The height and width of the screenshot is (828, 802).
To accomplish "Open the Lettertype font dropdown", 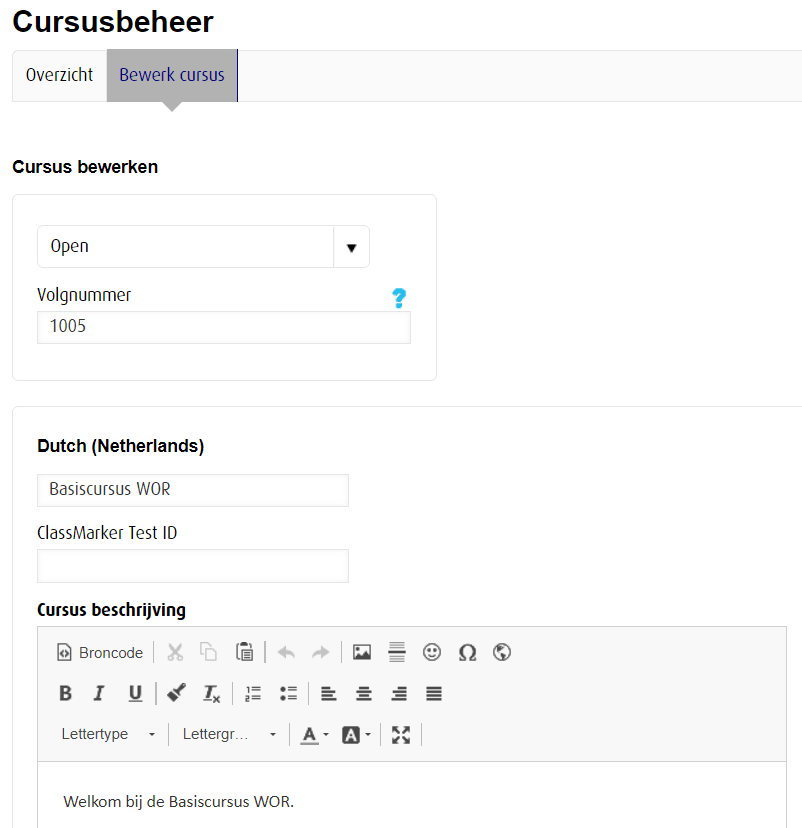I will [108, 735].
